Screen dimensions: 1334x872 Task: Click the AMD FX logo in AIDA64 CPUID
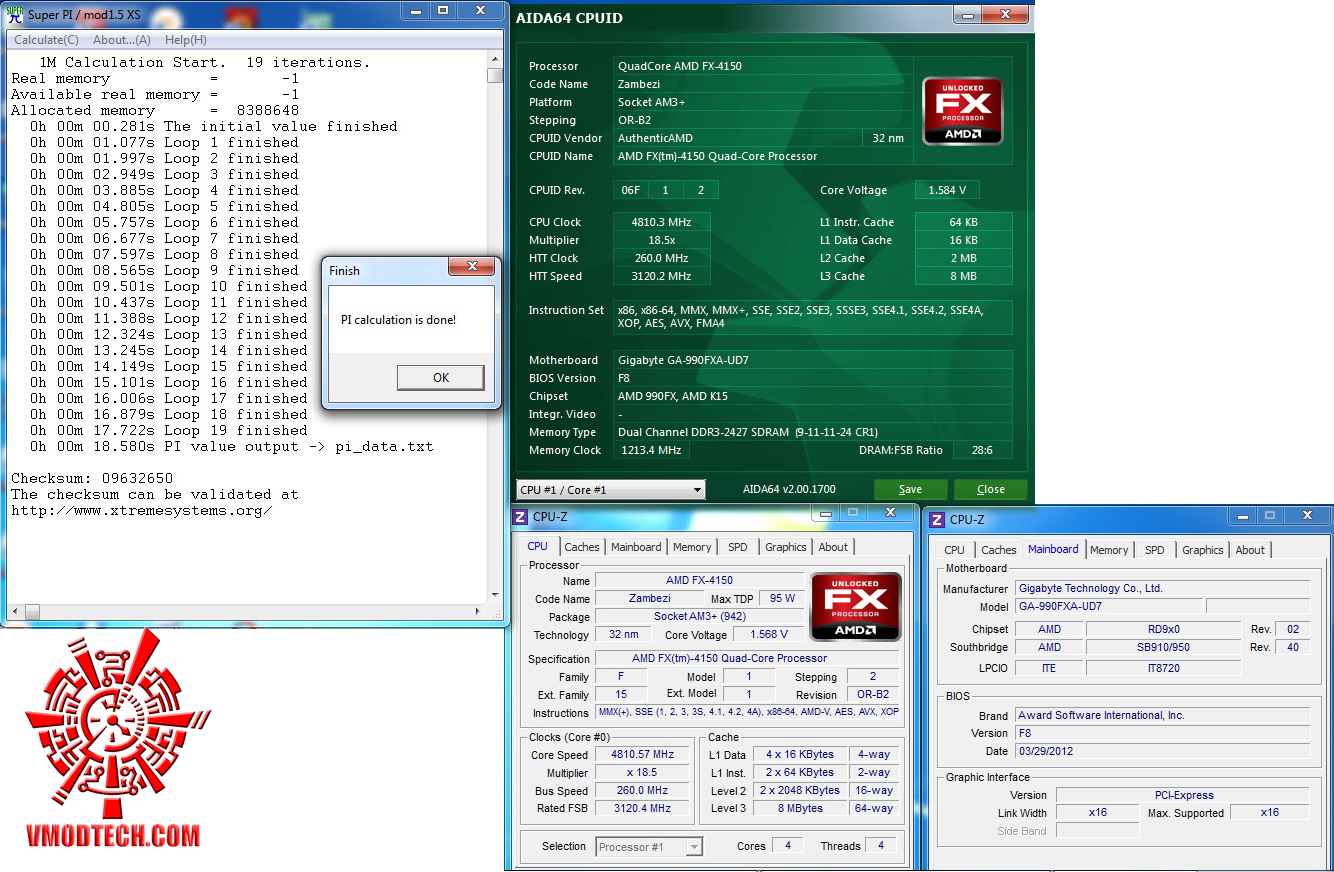point(962,110)
